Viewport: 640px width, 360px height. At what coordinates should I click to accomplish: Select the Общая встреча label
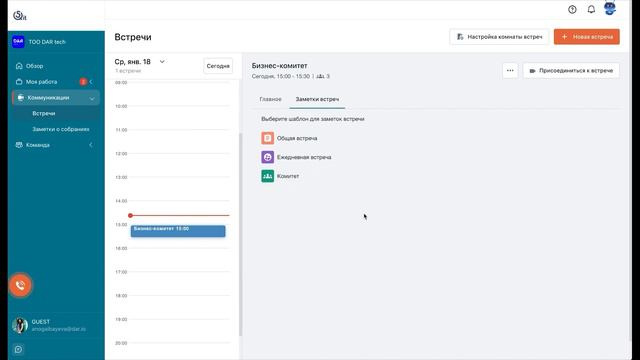(x=297, y=138)
